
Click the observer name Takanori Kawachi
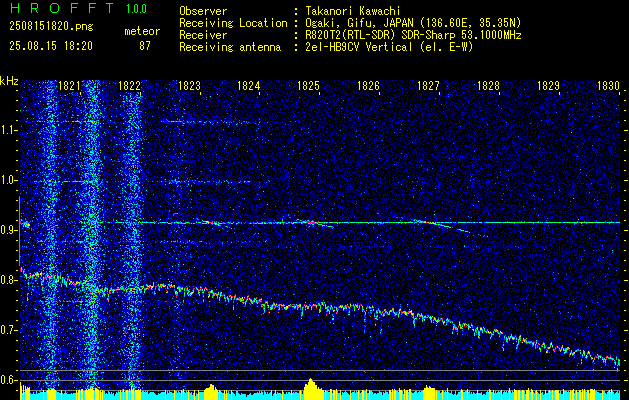(353, 11)
